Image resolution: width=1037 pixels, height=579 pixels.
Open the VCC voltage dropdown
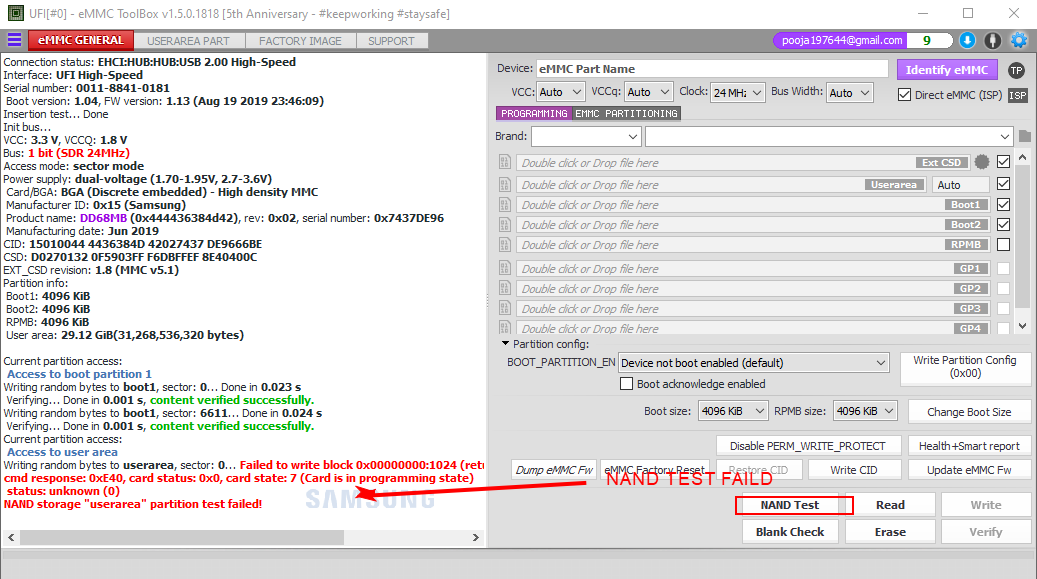click(560, 92)
